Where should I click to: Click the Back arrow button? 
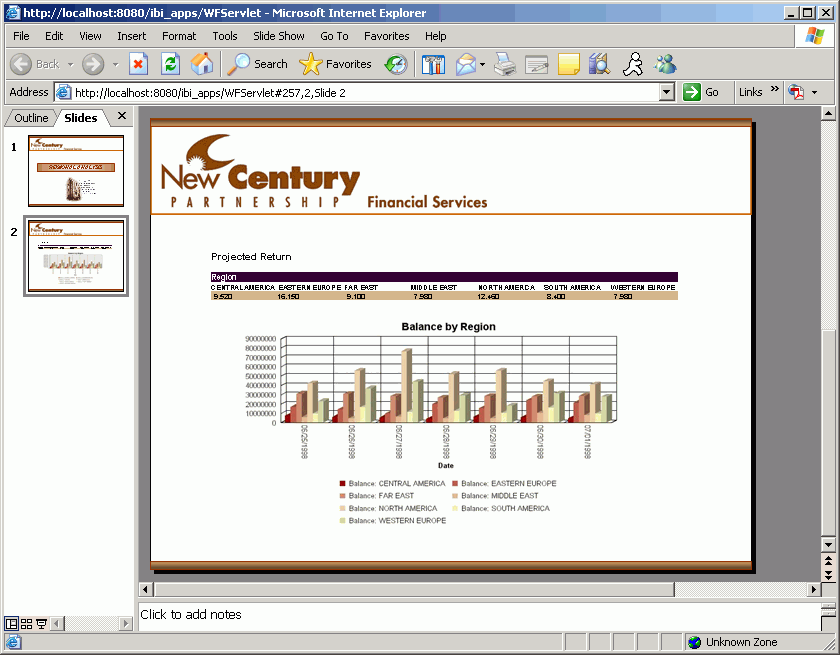coord(21,64)
